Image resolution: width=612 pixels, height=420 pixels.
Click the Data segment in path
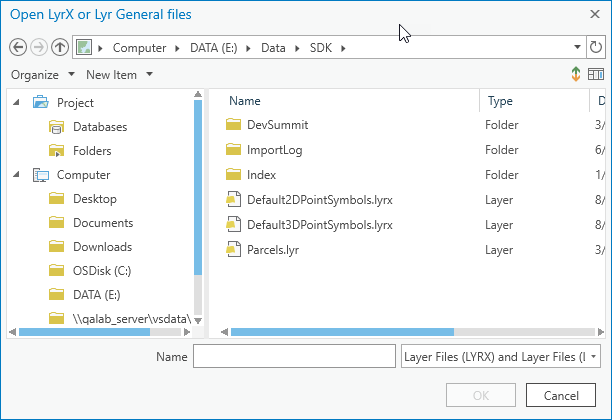[273, 48]
